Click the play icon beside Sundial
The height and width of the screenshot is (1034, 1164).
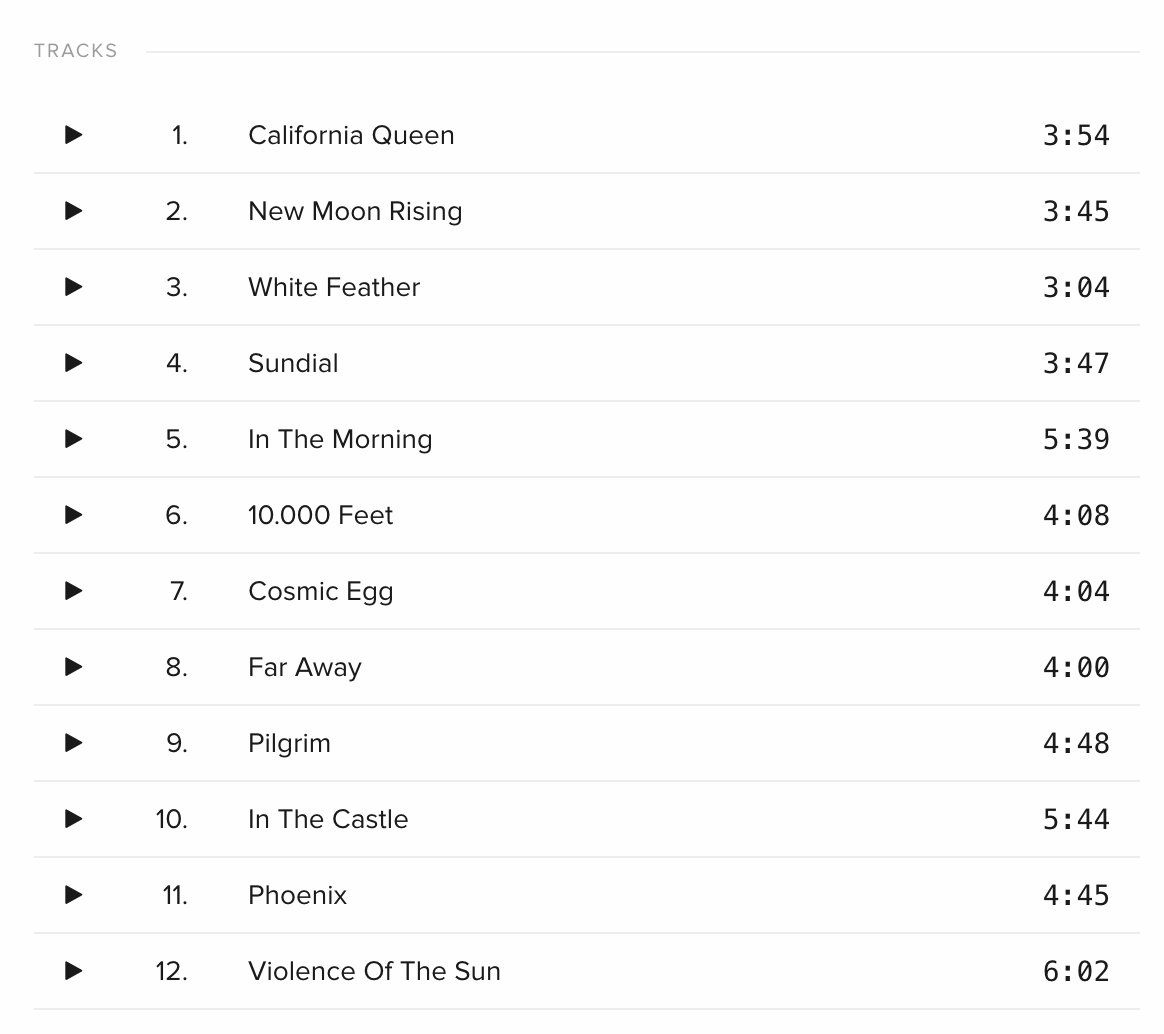73,363
